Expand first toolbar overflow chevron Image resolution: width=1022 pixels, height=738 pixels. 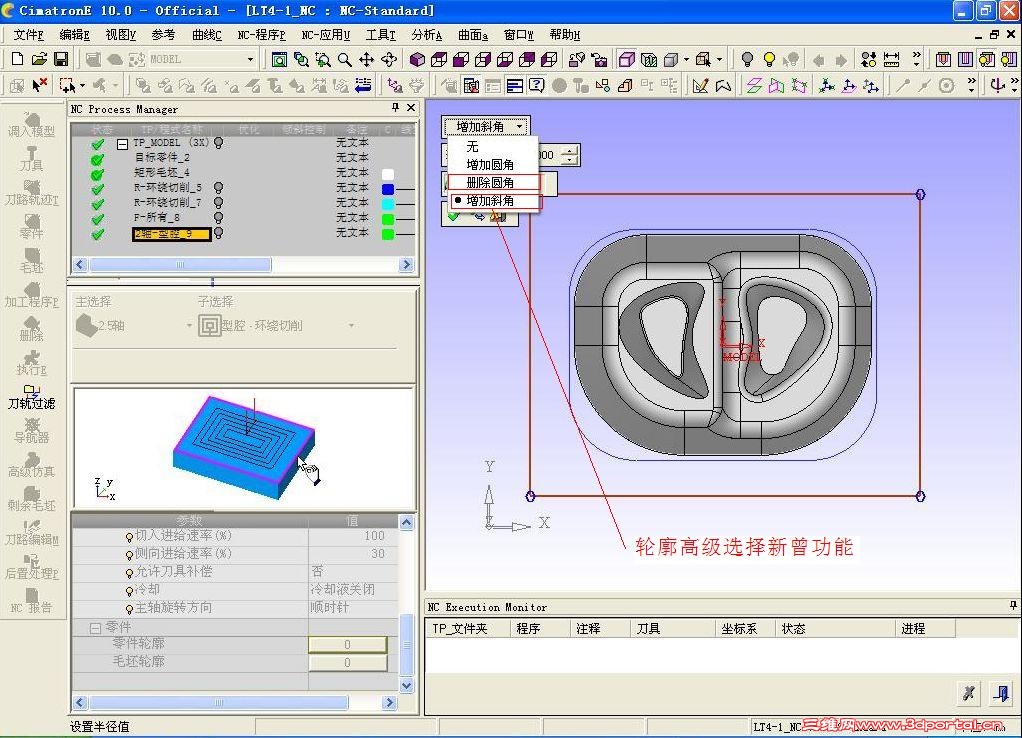click(917, 59)
